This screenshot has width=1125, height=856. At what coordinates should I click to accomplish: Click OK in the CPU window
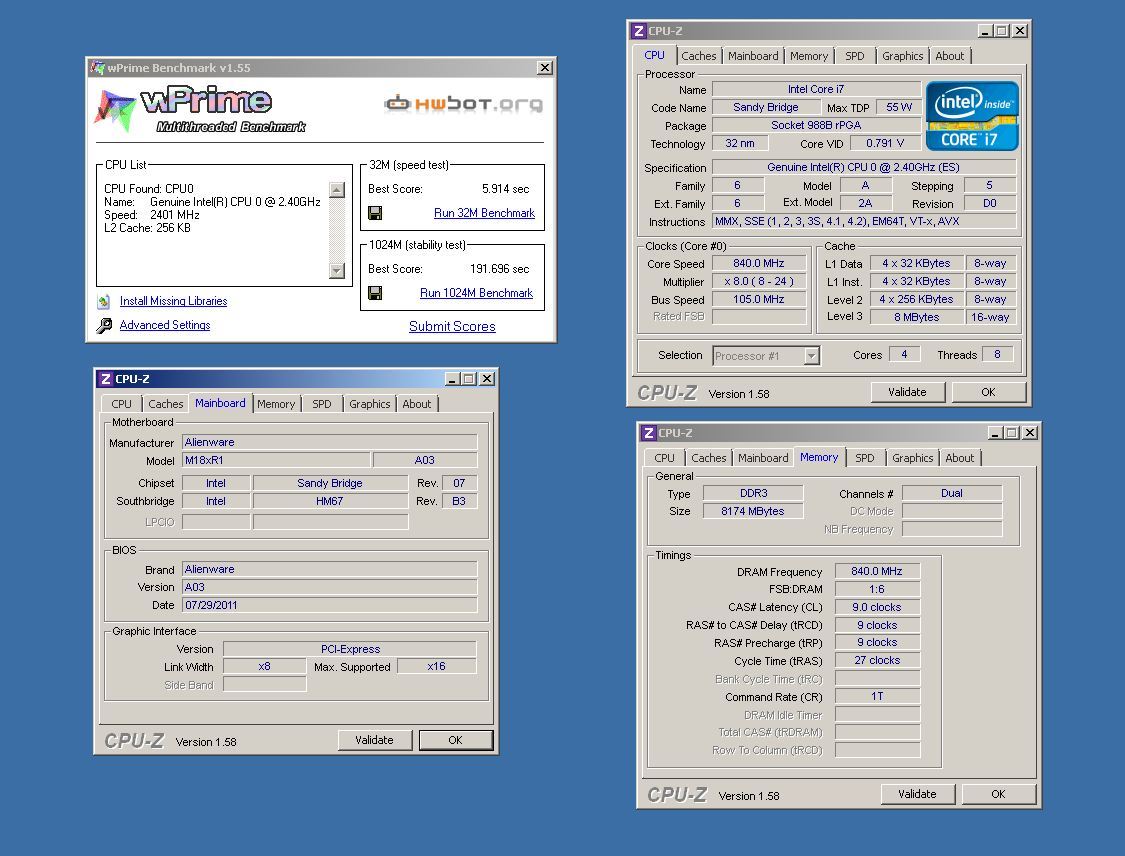(x=988, y=392)
